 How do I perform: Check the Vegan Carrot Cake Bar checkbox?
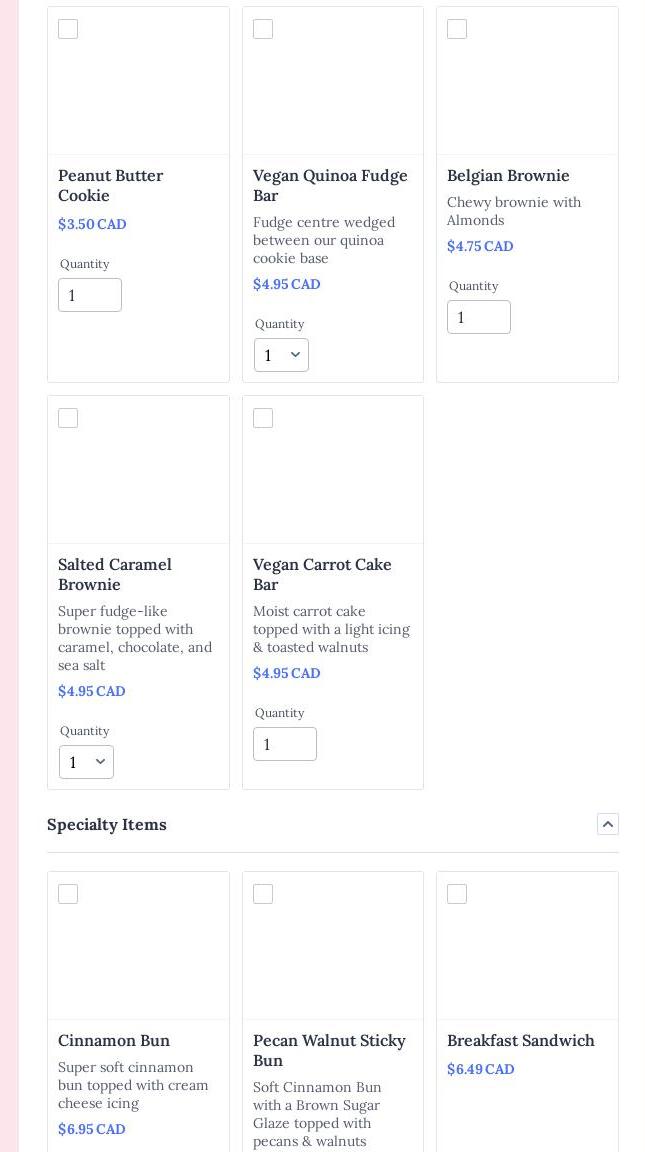click(x=263, y=418)
